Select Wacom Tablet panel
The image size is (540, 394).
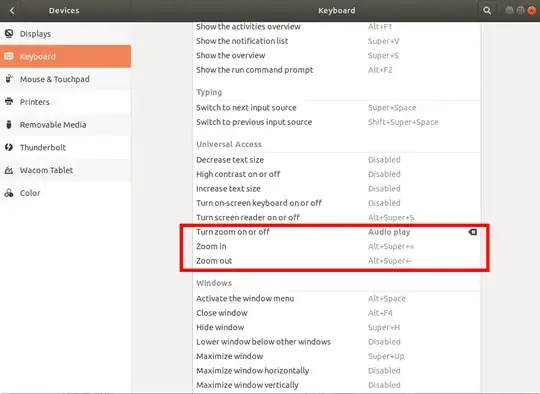click(65, 170)
